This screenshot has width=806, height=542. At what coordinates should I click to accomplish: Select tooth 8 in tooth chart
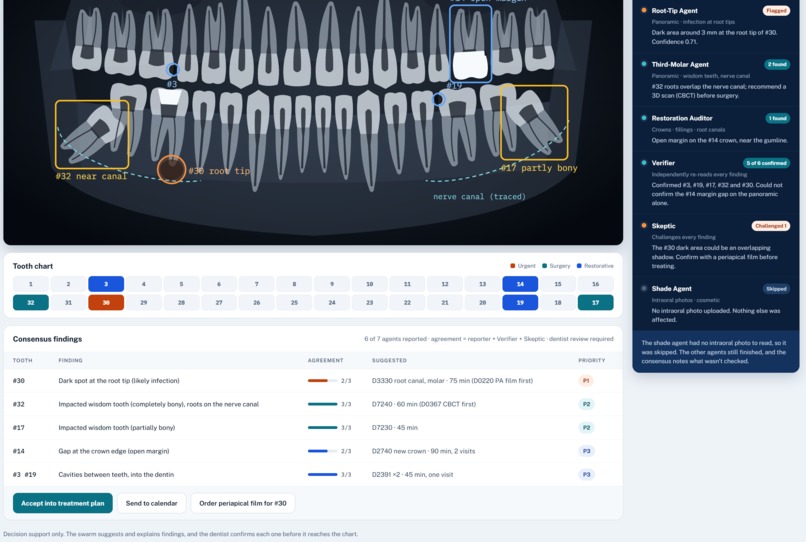pos(294,284)
